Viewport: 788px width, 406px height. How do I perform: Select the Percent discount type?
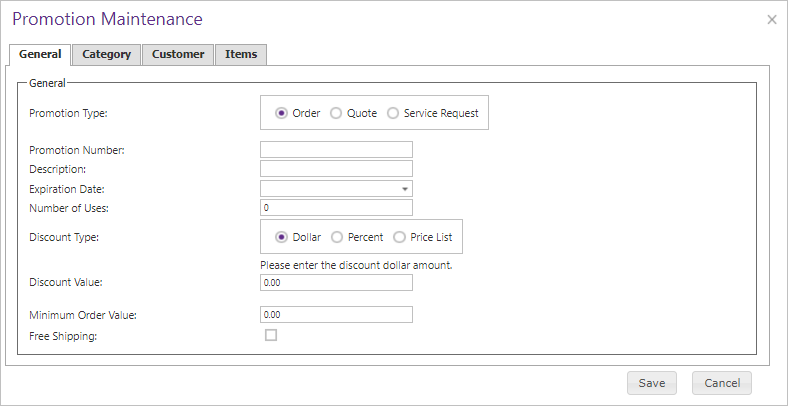pyautogui.click(x=337, y=237)
